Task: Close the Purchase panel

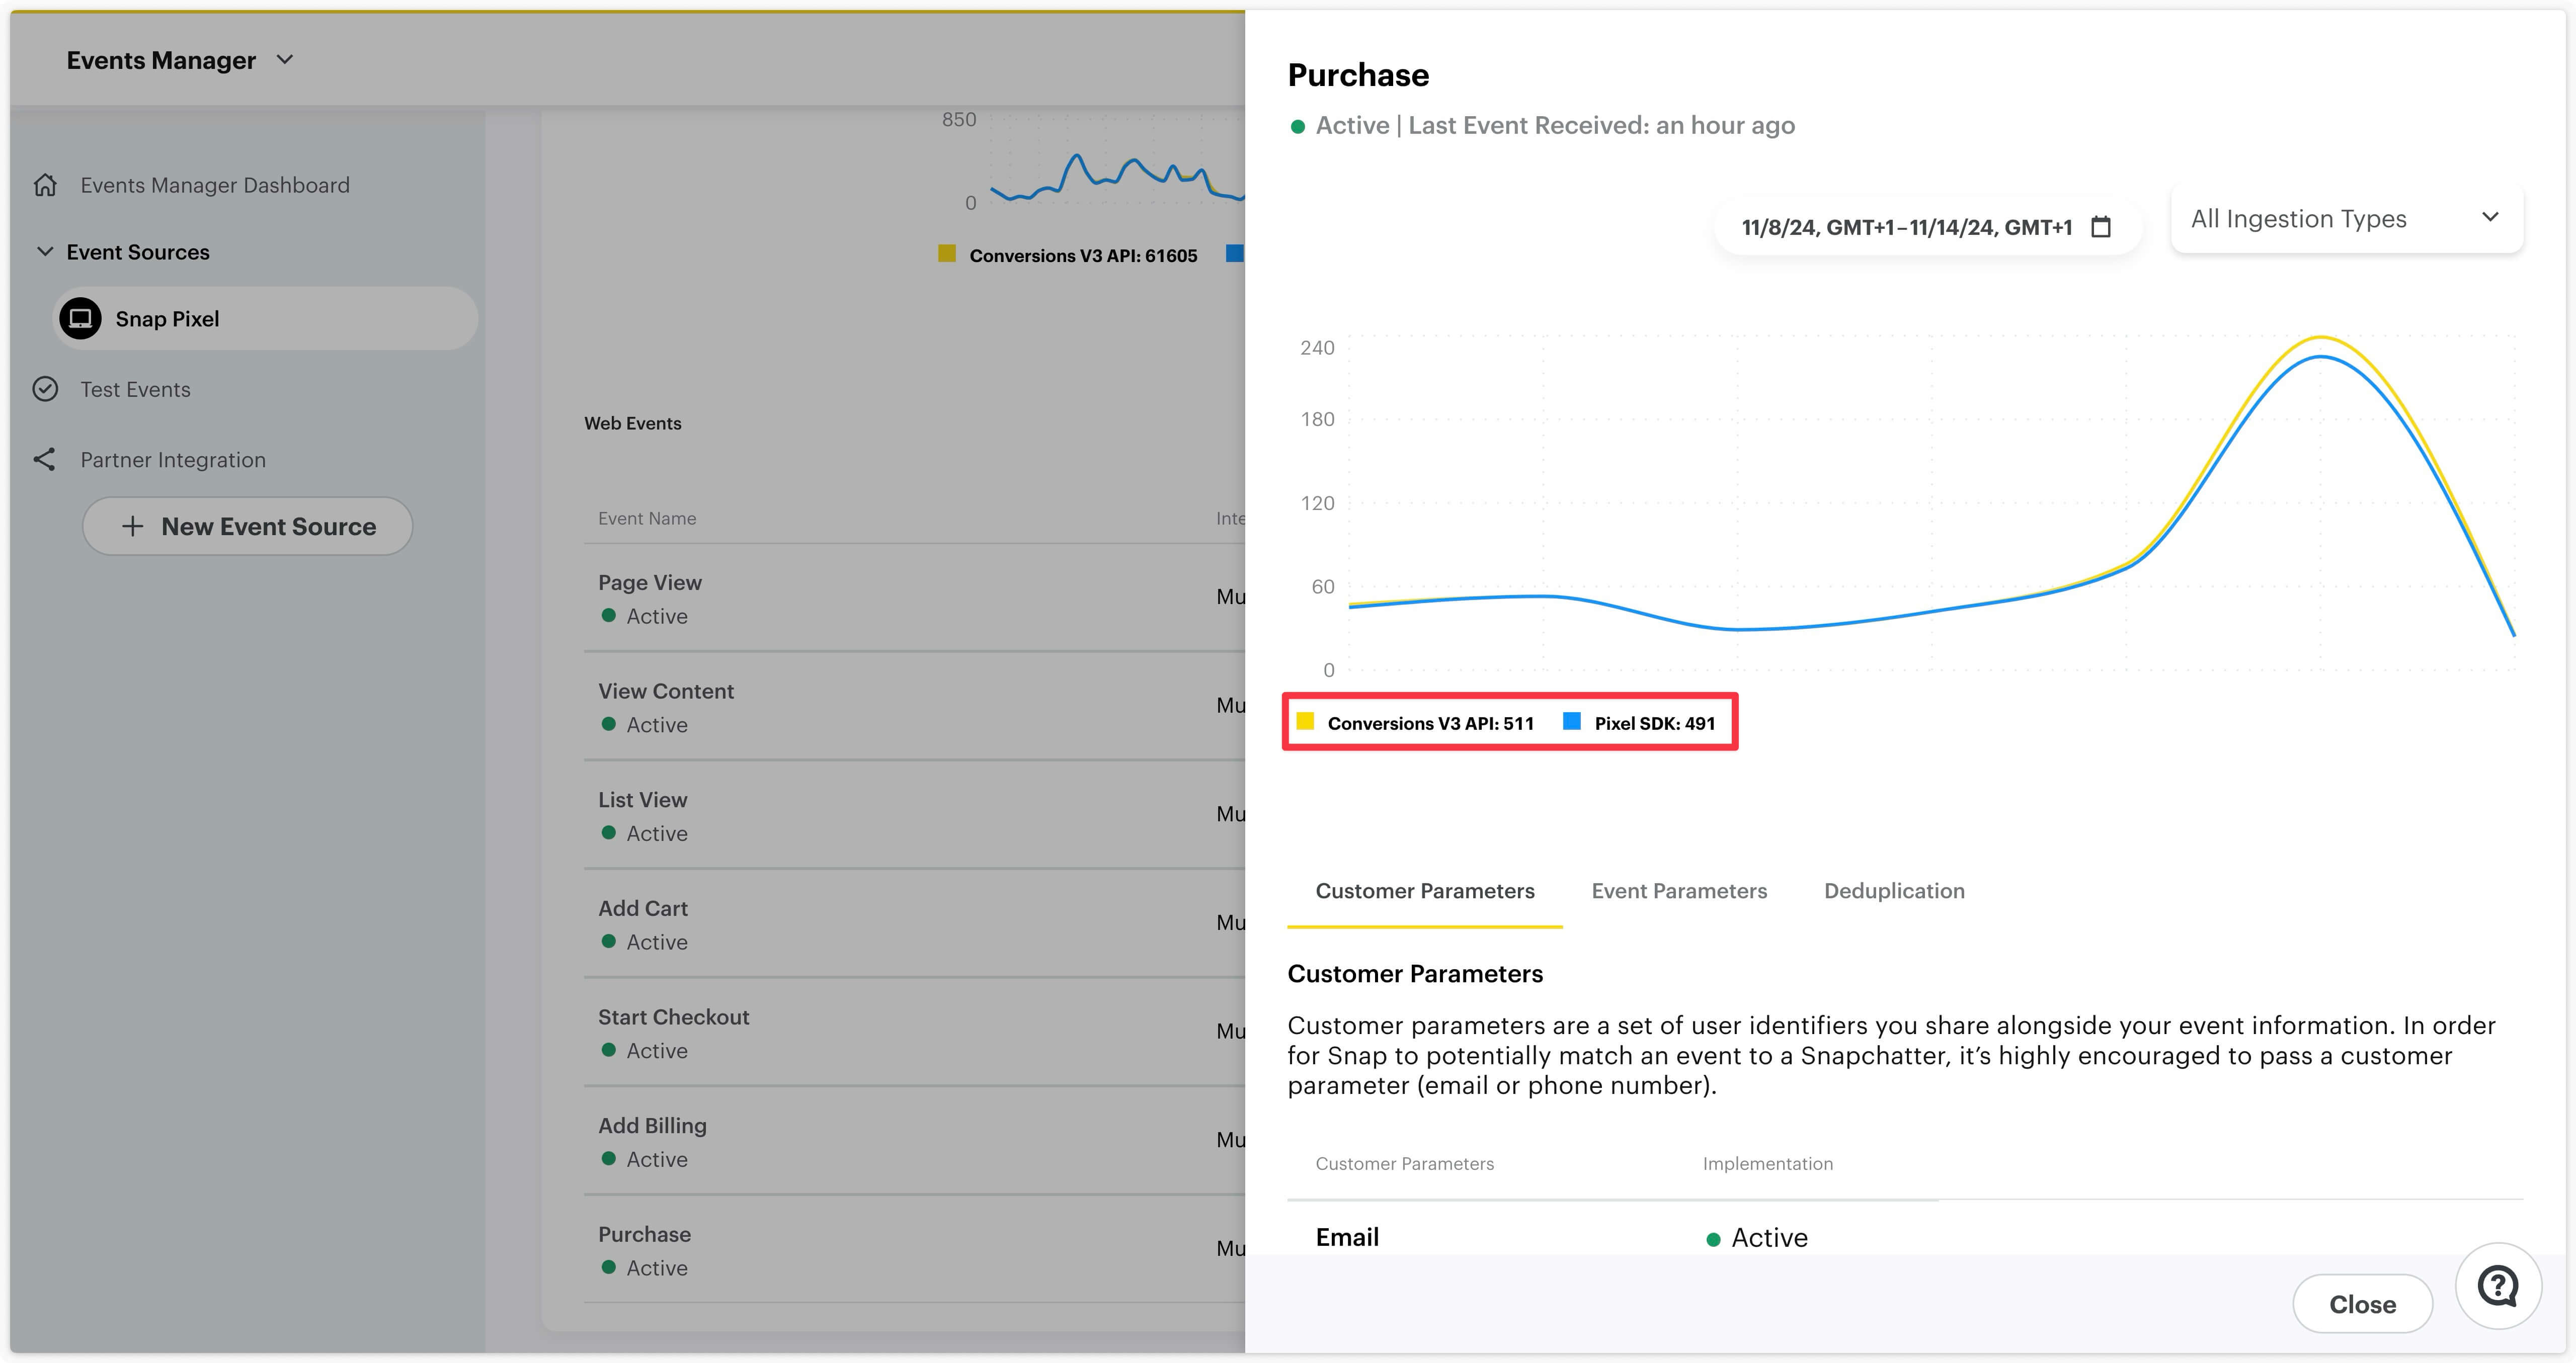Action: (x=2362, y=1303)
